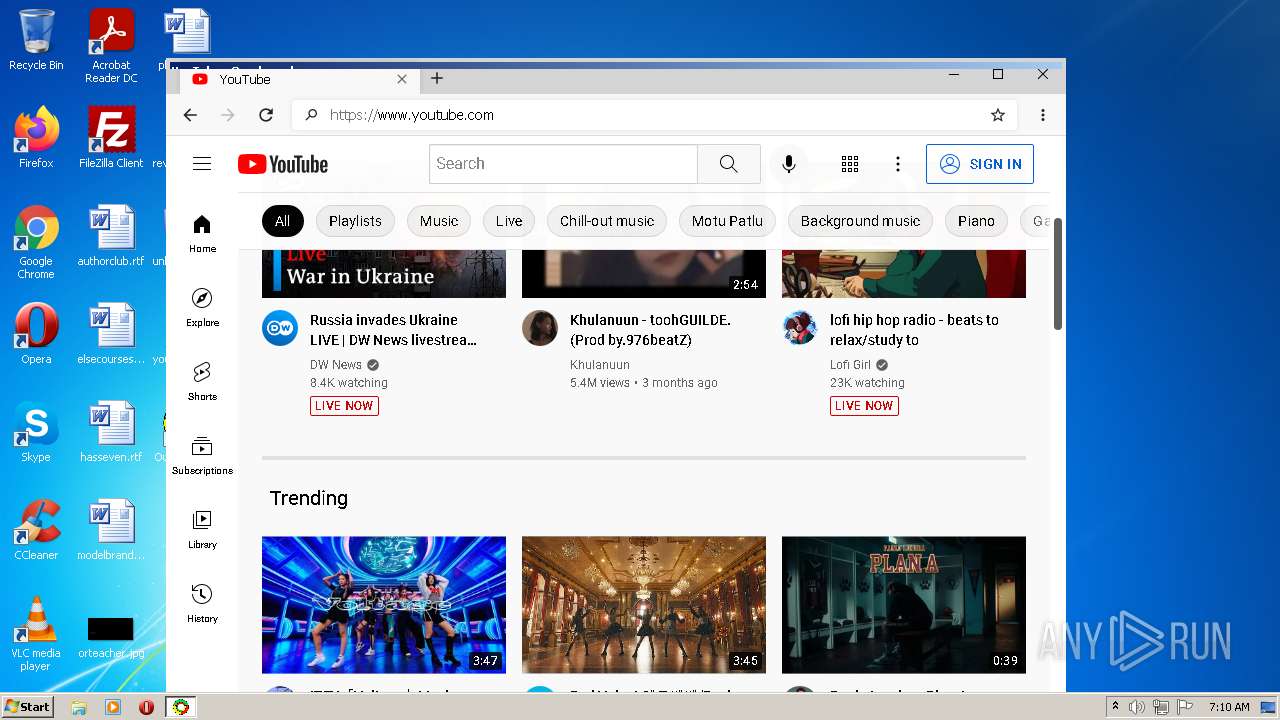Open FileZilla Client desktop icon
Viewport: 1280px width, 720px height.
111,138
